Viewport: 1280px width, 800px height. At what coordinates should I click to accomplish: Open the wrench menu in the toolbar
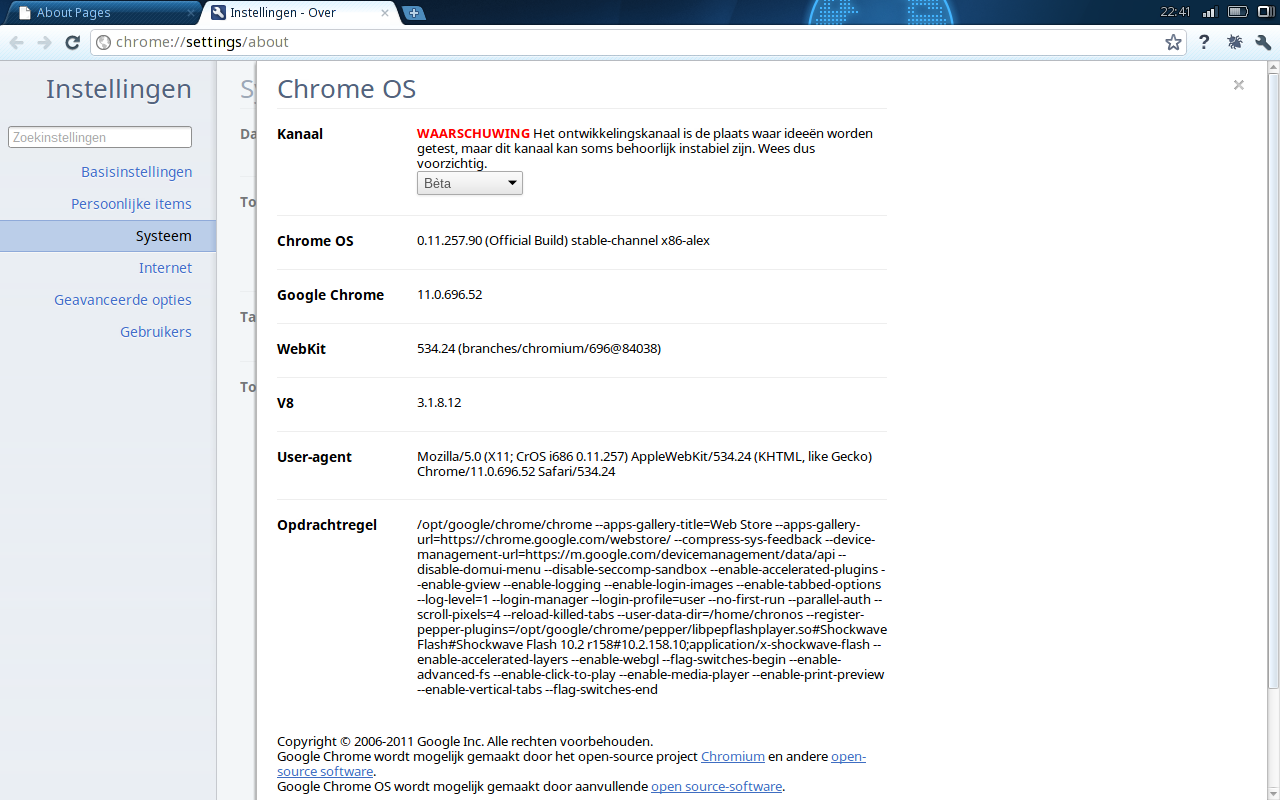(1263, 42)
